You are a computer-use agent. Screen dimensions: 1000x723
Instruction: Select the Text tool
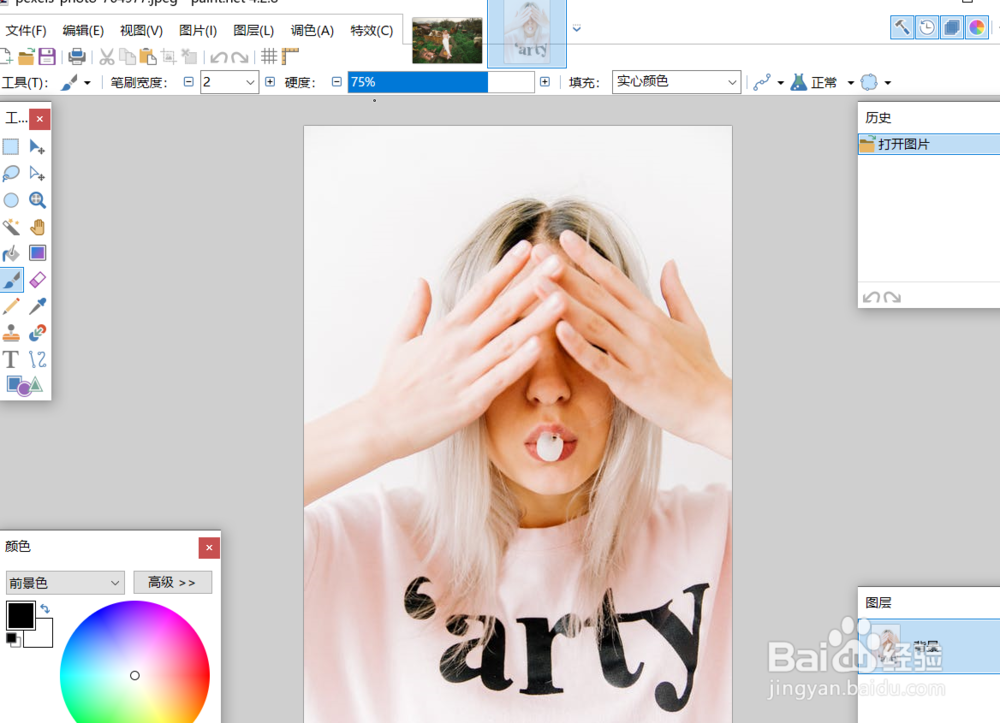pyautogui.click(x=11, y=360)
